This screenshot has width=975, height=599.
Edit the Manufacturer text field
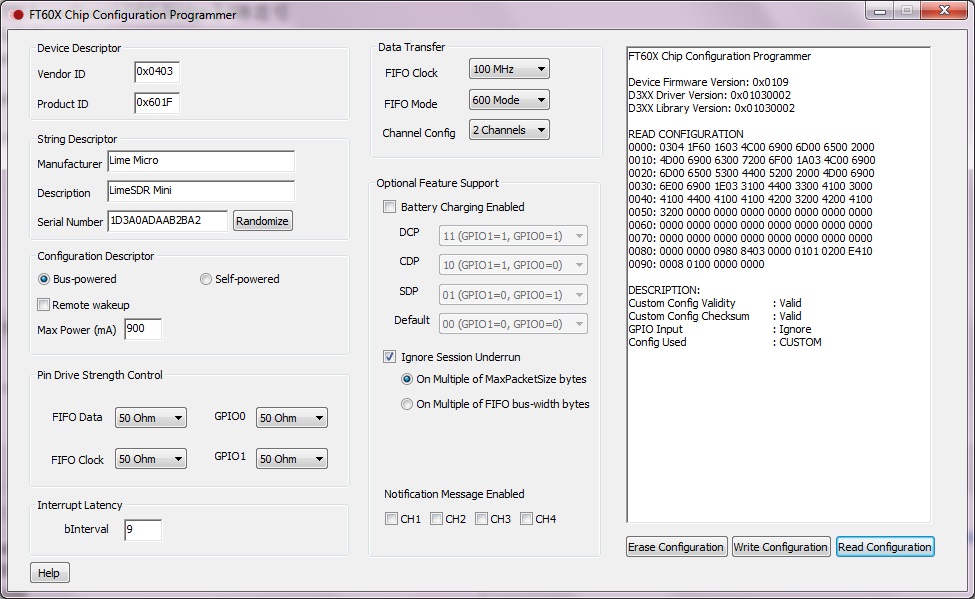201,161
